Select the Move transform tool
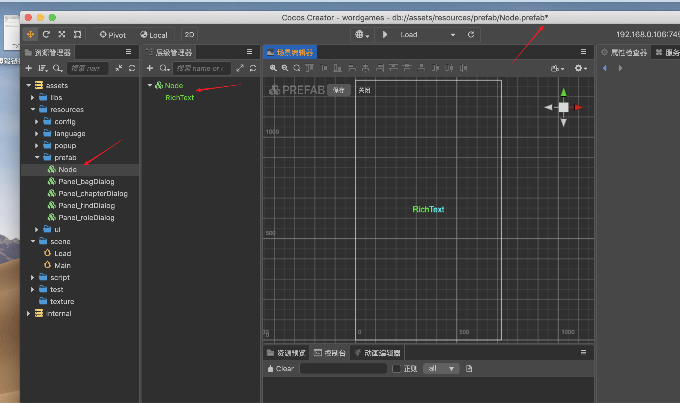Screen dimensions: 680x404 click(31, 34)
